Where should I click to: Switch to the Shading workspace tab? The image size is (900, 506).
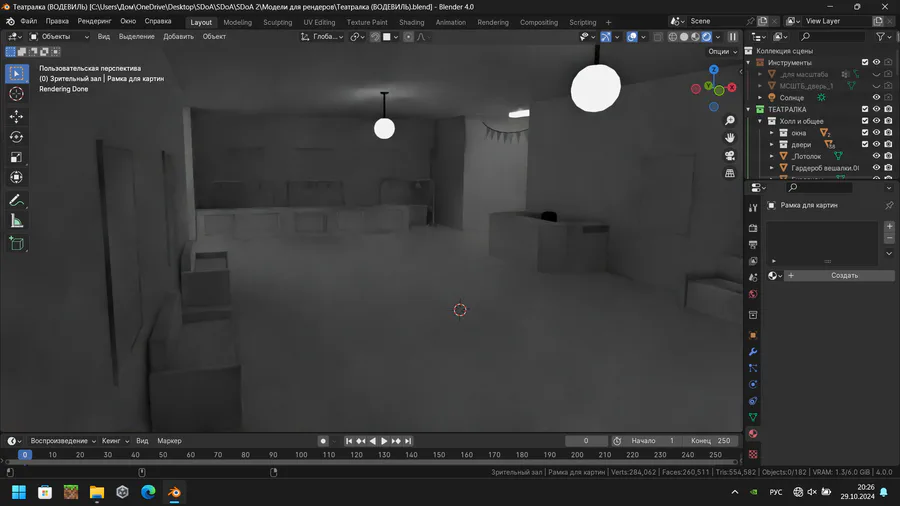coord(412,22)
